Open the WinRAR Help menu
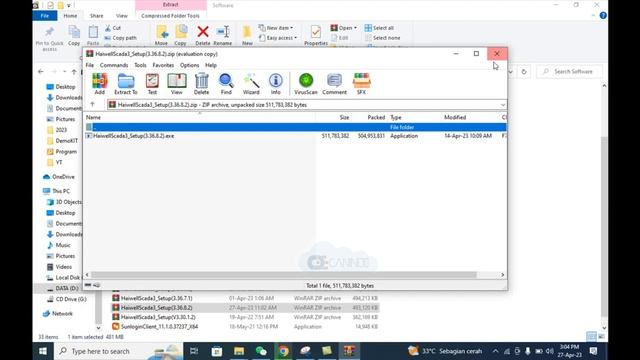 click(x=211, y=65)
